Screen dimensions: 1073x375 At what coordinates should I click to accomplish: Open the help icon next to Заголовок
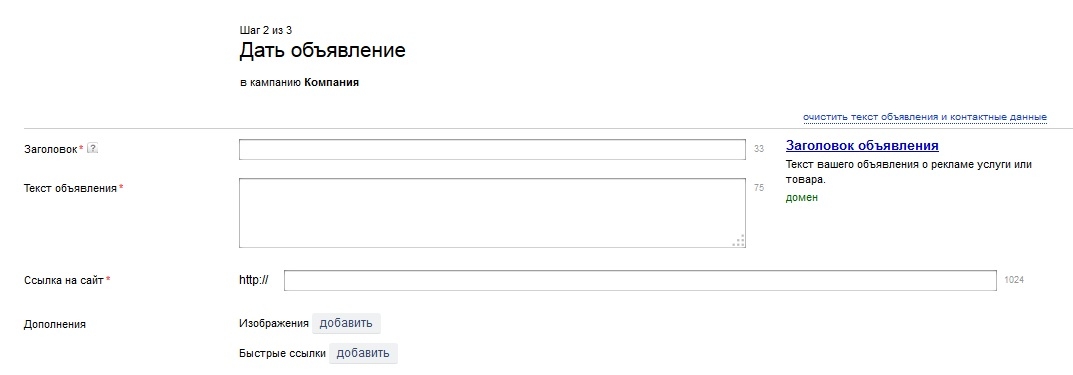93,148
